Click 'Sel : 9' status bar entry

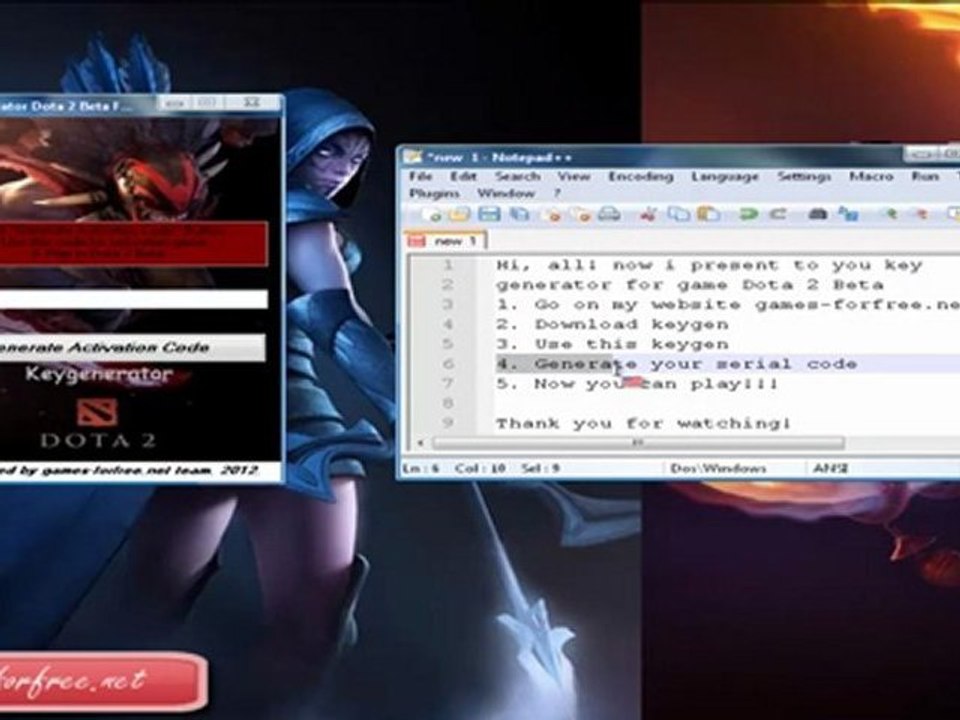(x=541, y=468)
